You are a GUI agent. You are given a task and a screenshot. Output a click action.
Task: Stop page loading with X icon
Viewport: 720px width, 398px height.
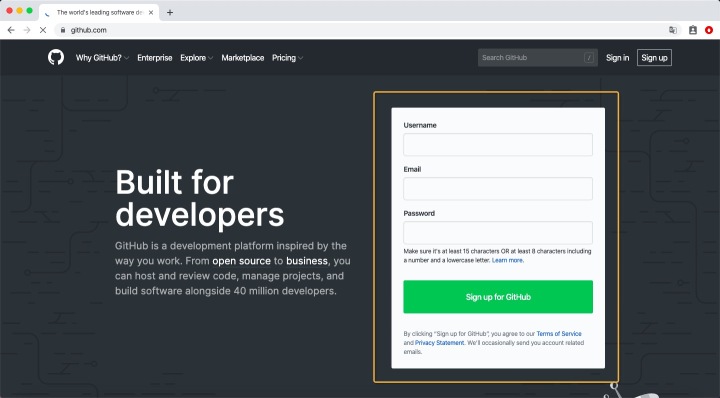coord(43,30)
